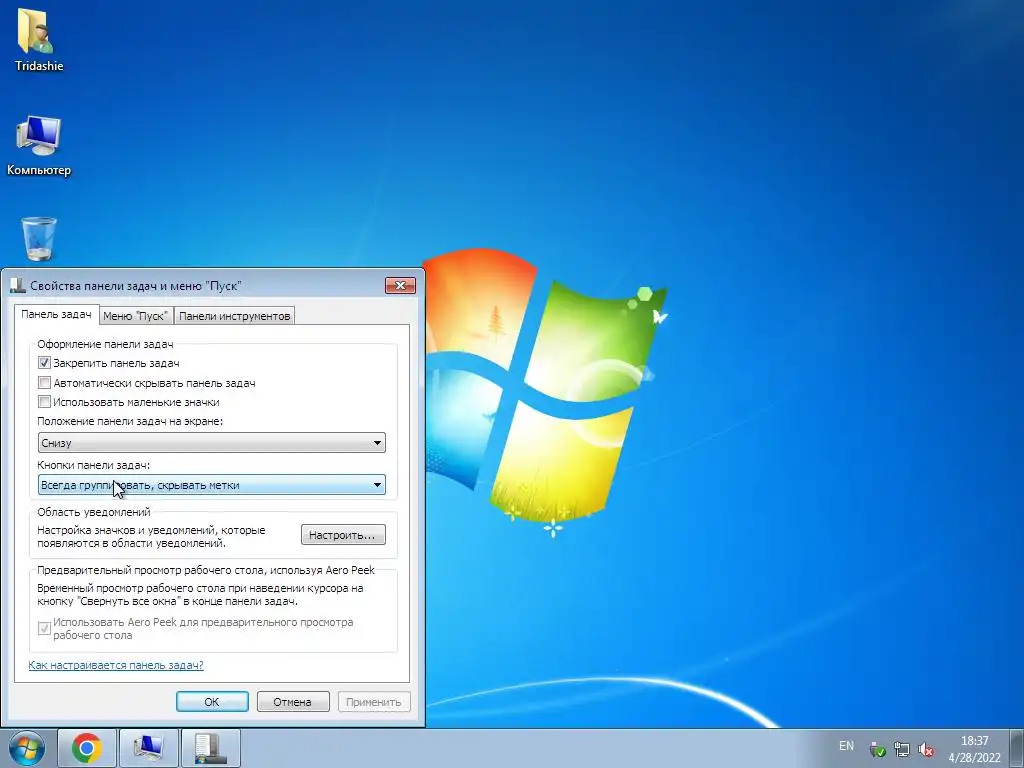Screen dimensions: 1024x768
Task: Switch to Панель задач tab
Action: pyautogui.click(x=56, y=314)
